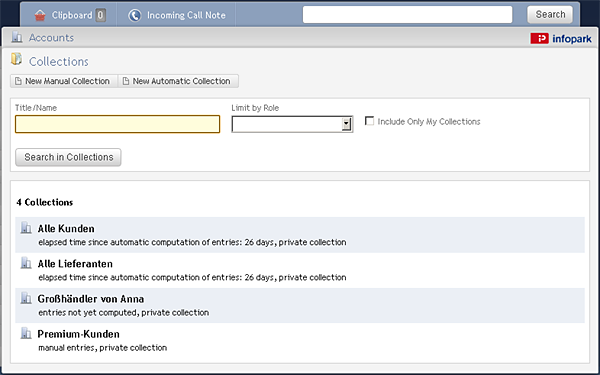The height and width of the screenshot is (375, 600).
Task: Create a New Manual Collection
Action: 64,81
